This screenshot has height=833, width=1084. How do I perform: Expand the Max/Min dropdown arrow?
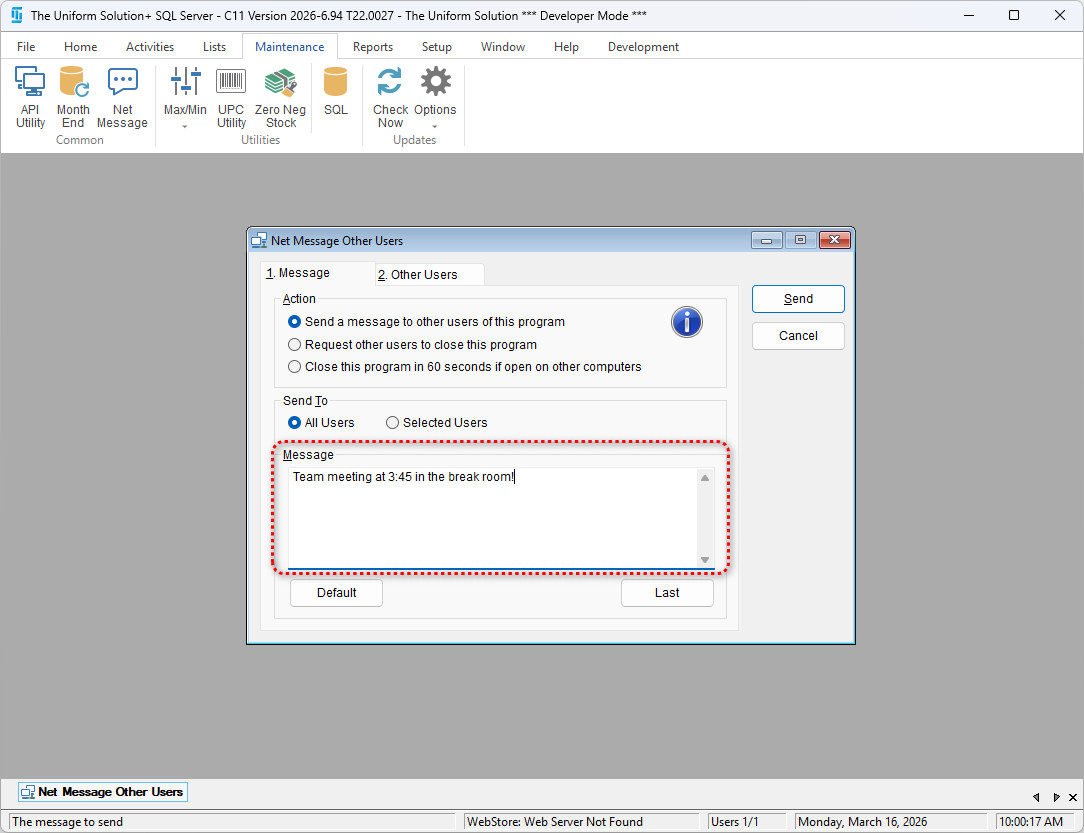tap(185, 126)
